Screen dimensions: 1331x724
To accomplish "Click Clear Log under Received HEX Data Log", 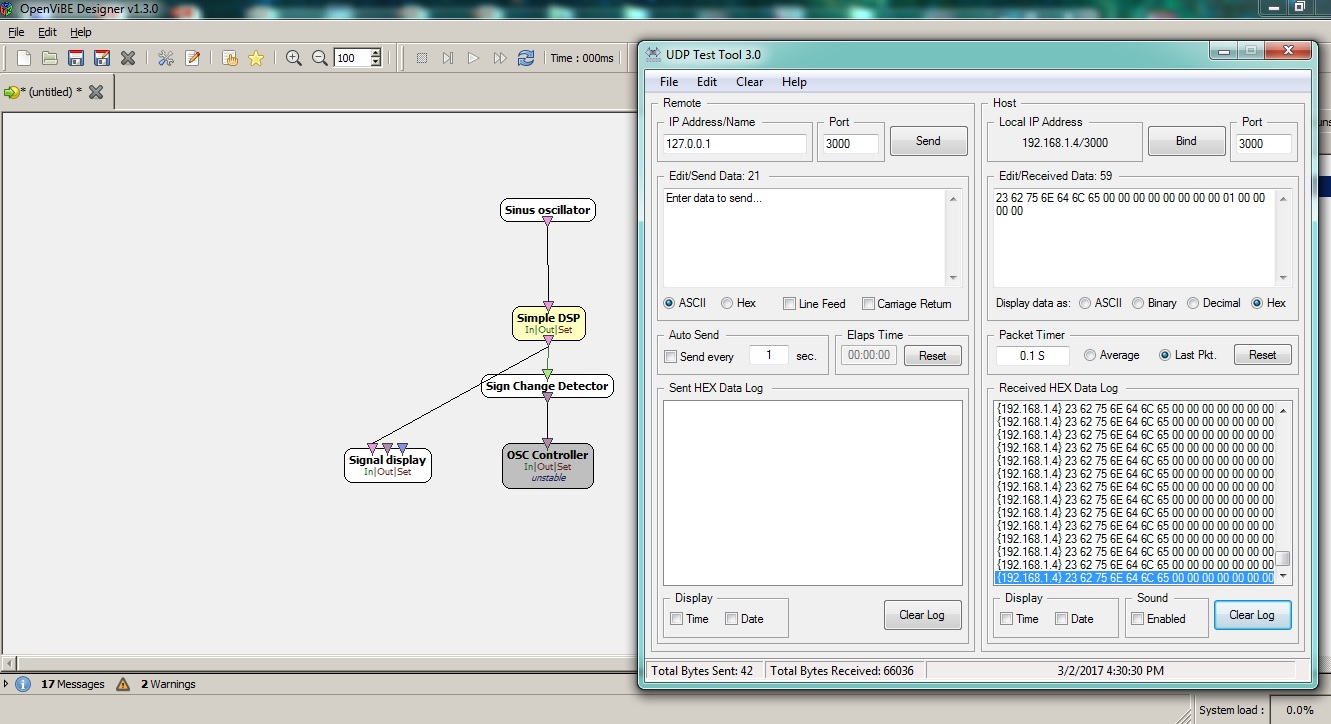I will (1252, 615).
